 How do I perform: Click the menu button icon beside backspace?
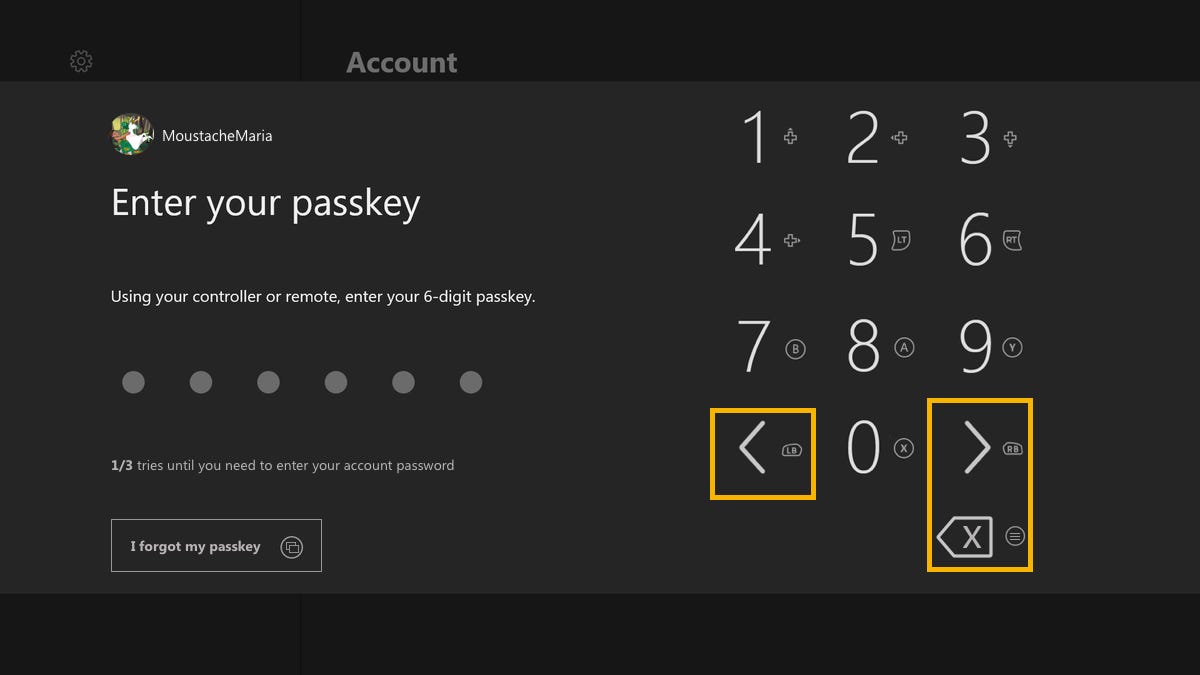coord(1015,536)
